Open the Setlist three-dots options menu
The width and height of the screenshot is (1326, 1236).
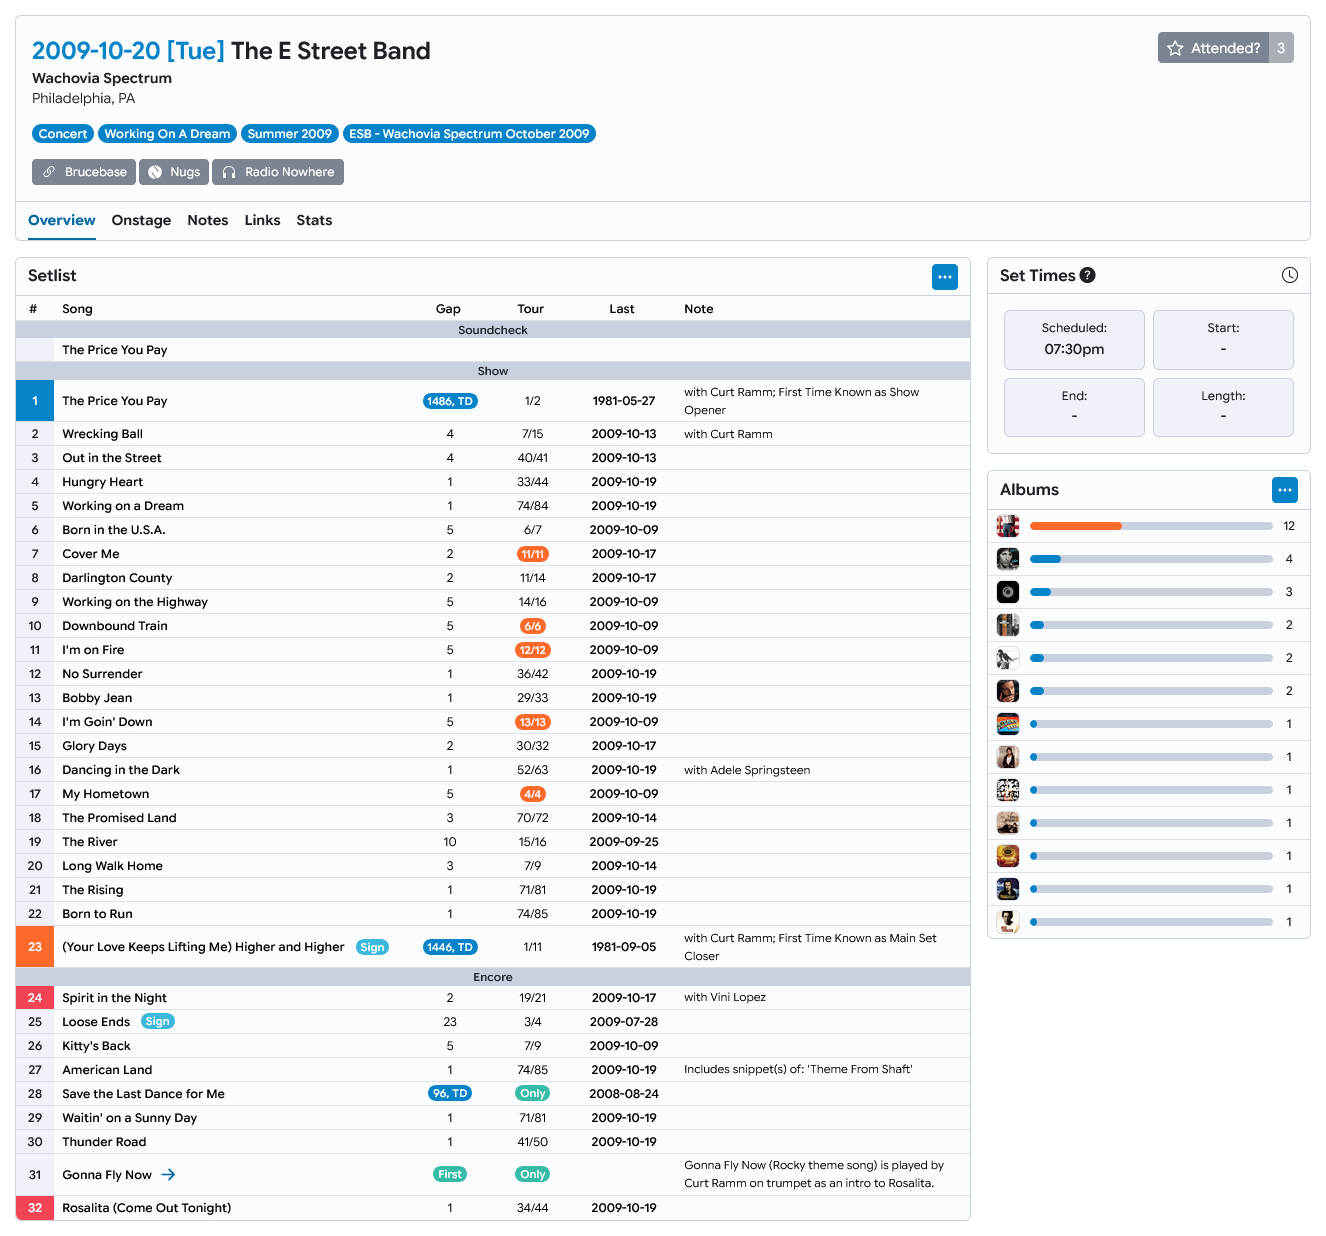click(945, 277)
